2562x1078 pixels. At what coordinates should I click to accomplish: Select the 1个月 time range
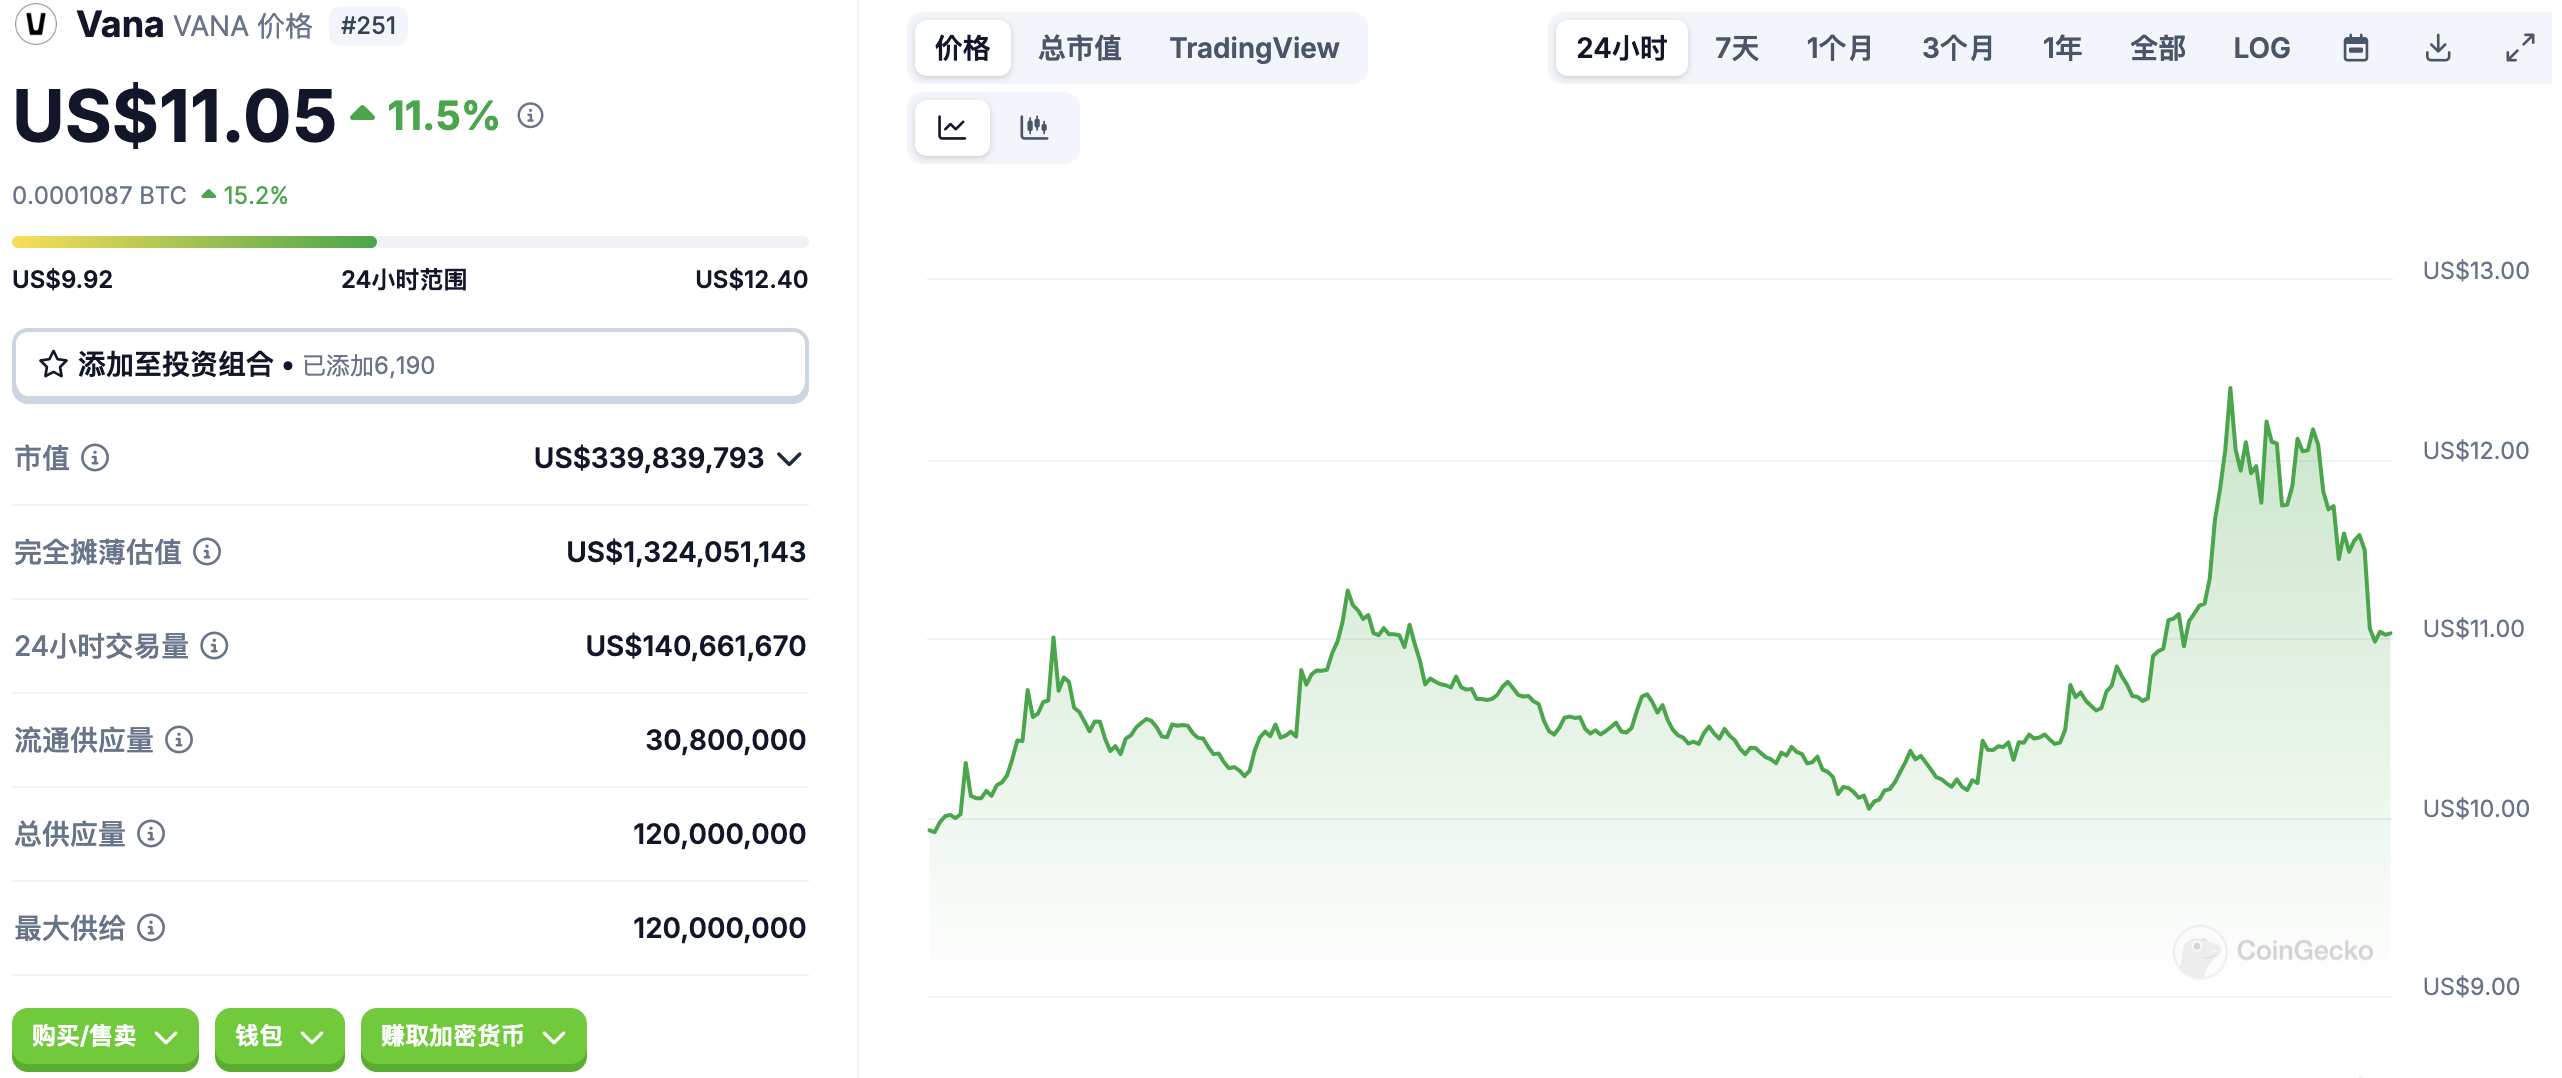[x=1839, y=48]
